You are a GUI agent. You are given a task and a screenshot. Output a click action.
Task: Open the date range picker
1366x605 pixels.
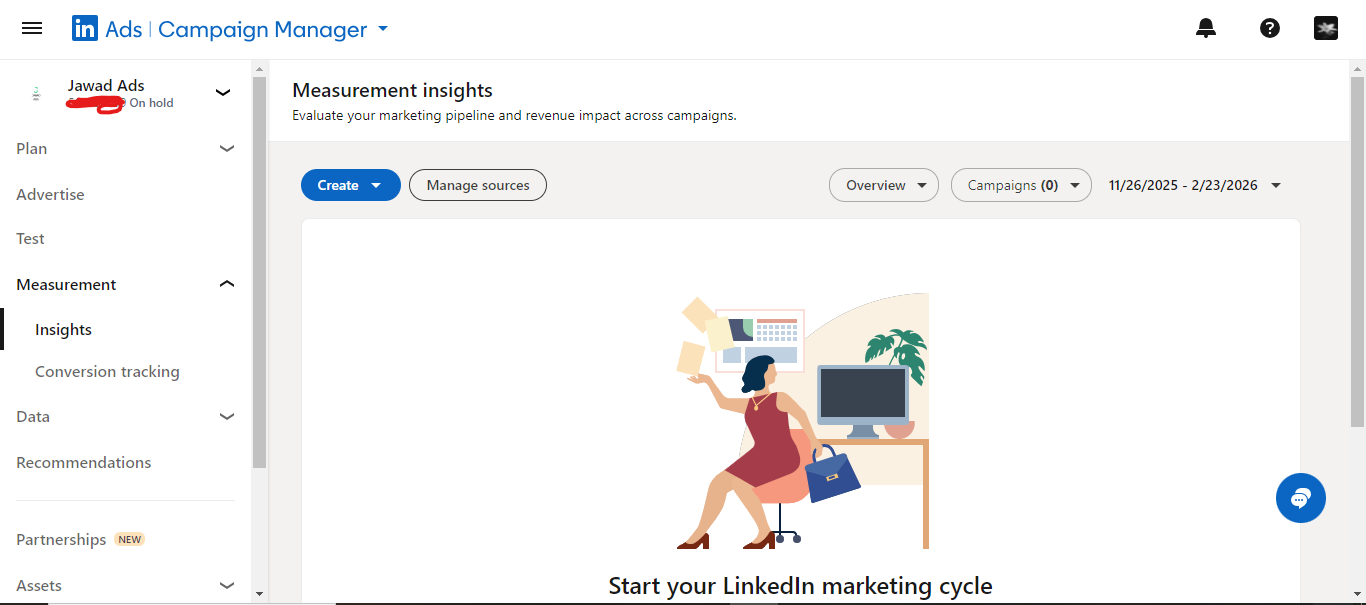(x=1194, y=185)
